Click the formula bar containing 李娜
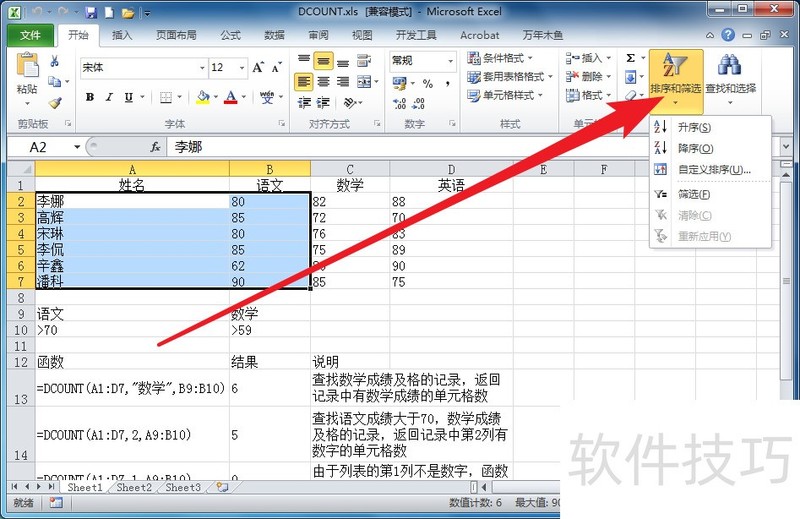This screenshot has height=519, width=800. pyautogui.click(x=472, y=147)
